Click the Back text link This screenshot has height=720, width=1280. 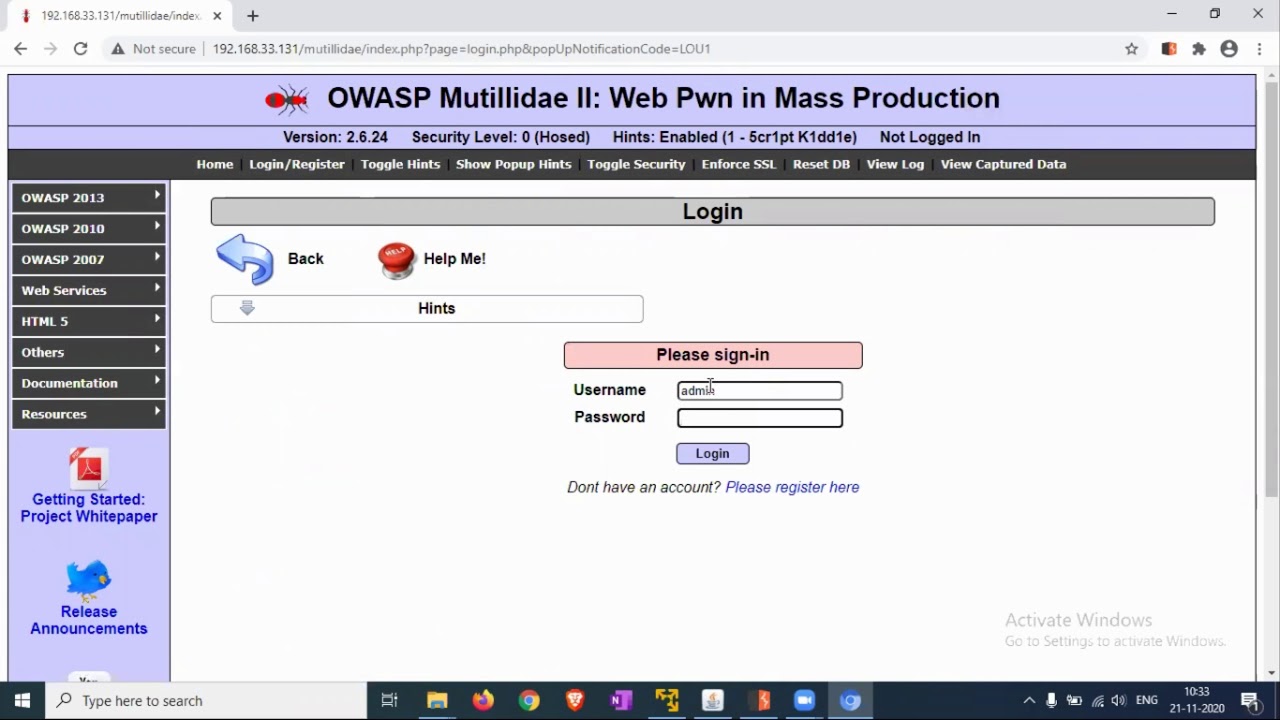pos(305,259)
